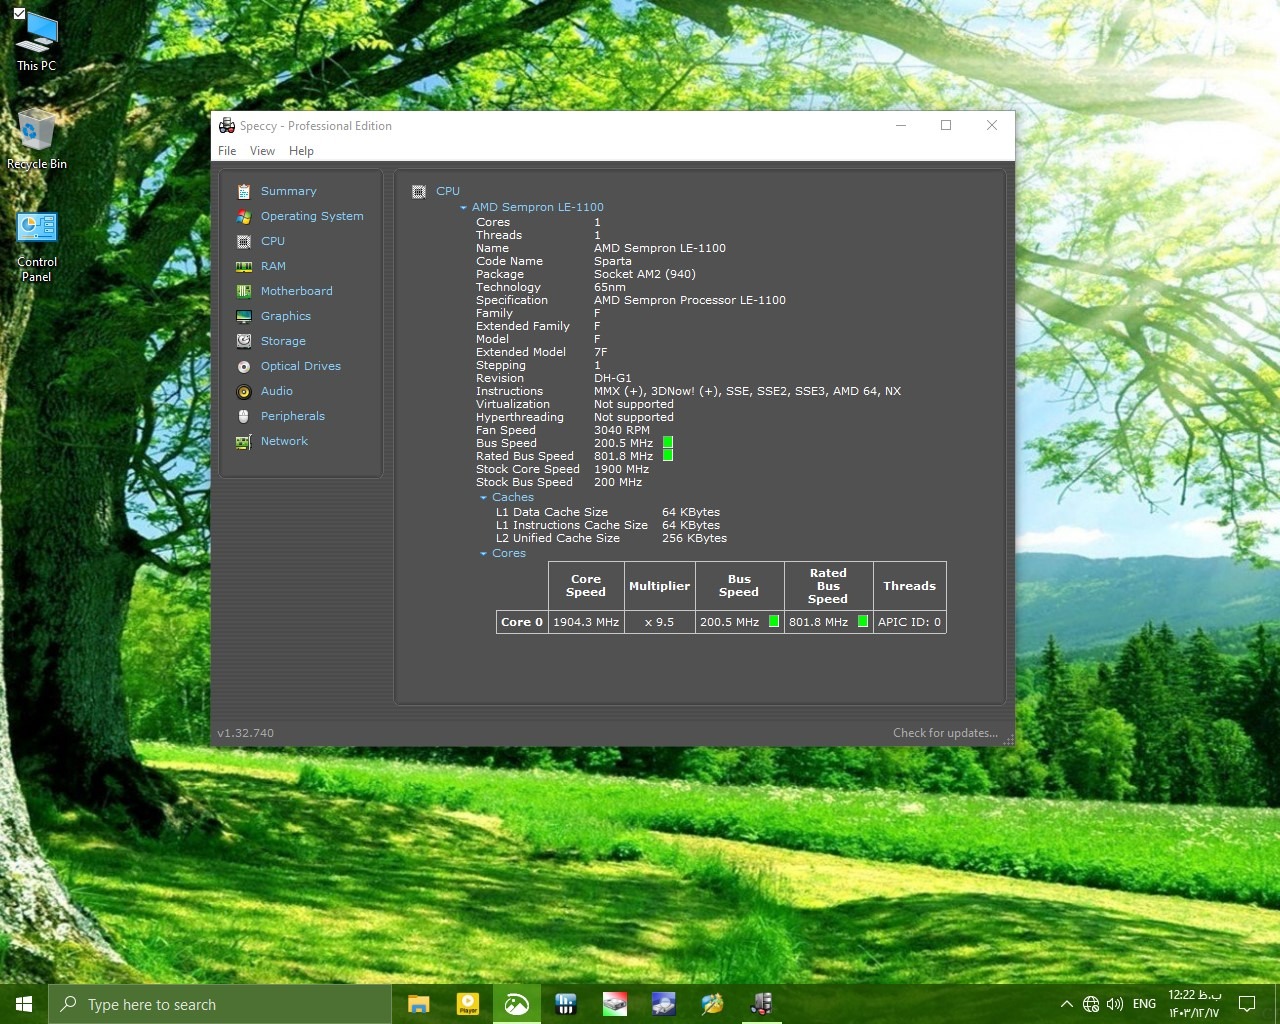Collapse the Caches section

pyautogui.click(x=483, y=498)
